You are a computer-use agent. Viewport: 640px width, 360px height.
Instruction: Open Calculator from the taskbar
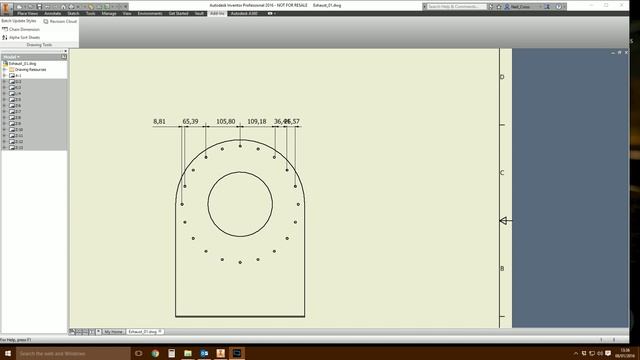171,353
